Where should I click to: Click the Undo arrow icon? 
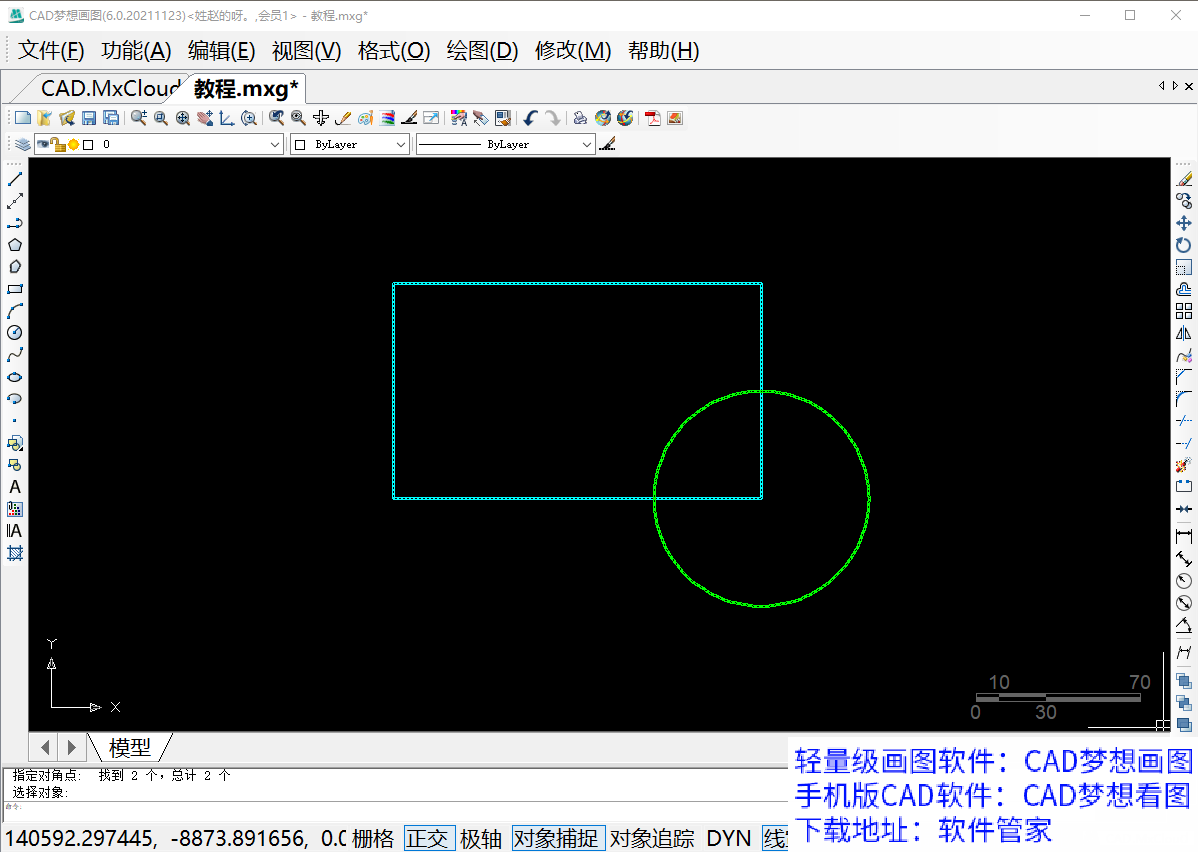530,118
